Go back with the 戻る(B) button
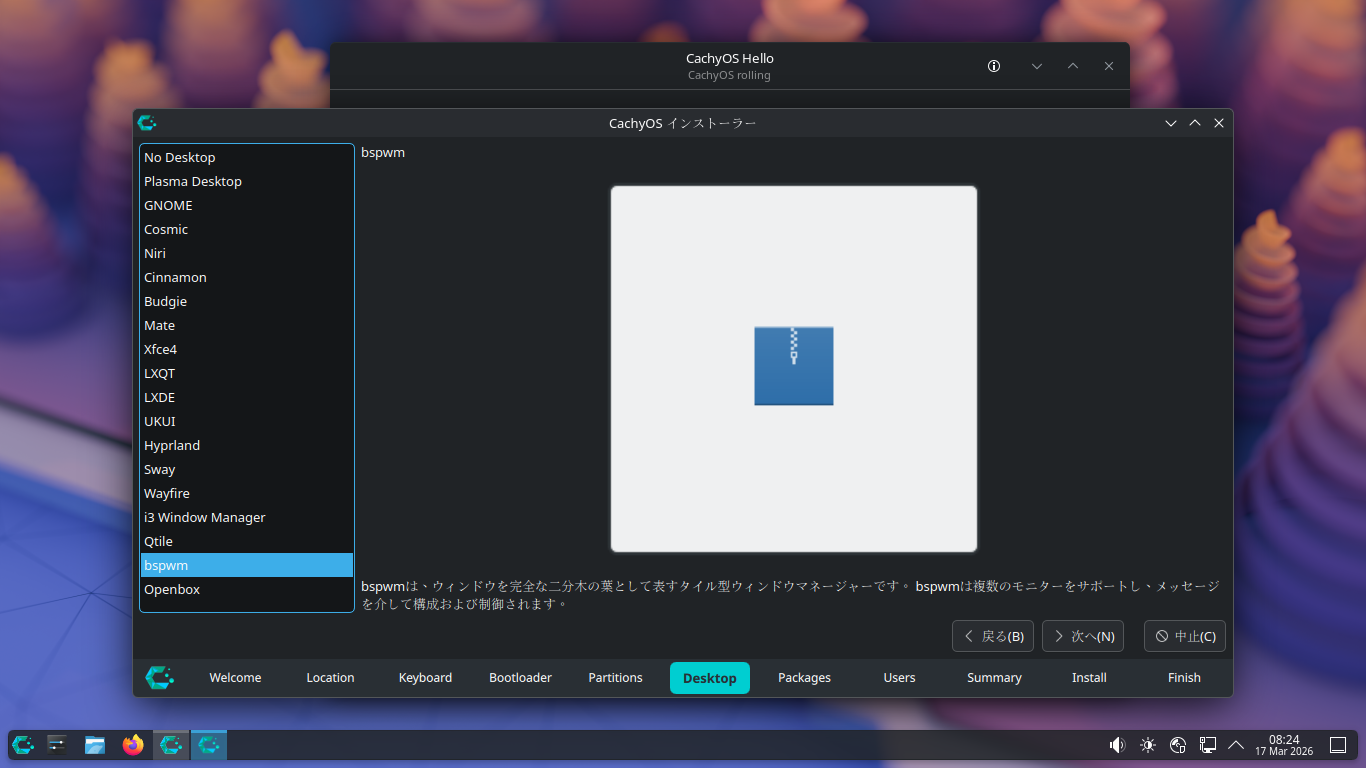This screenshot has height=768, width=1366. [993, 636]
